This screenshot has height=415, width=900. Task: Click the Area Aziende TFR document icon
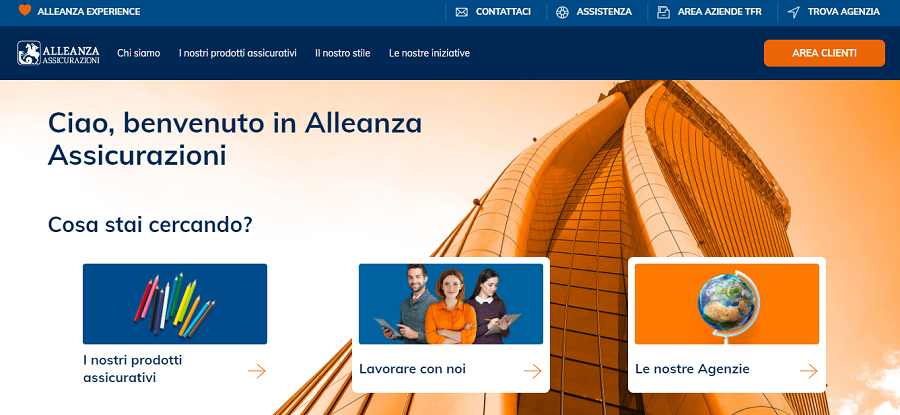(664, 12)
